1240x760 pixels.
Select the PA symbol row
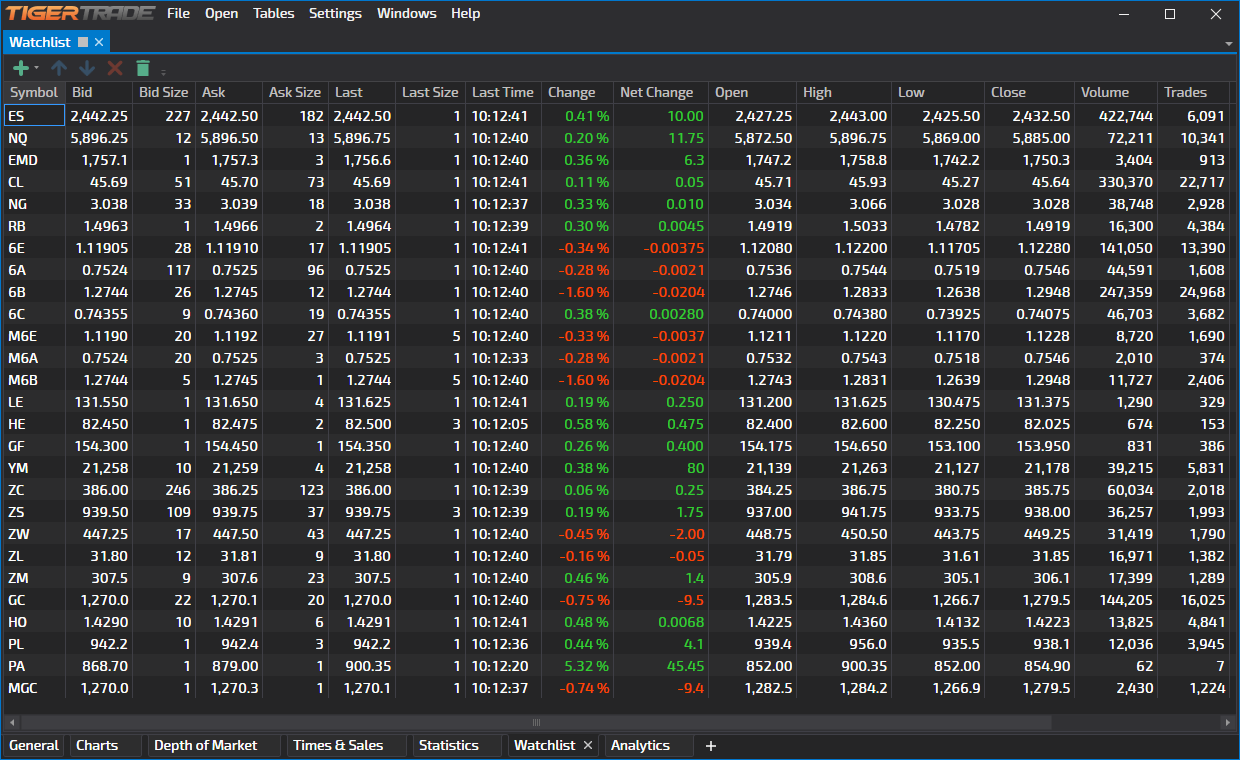(617, 666)
